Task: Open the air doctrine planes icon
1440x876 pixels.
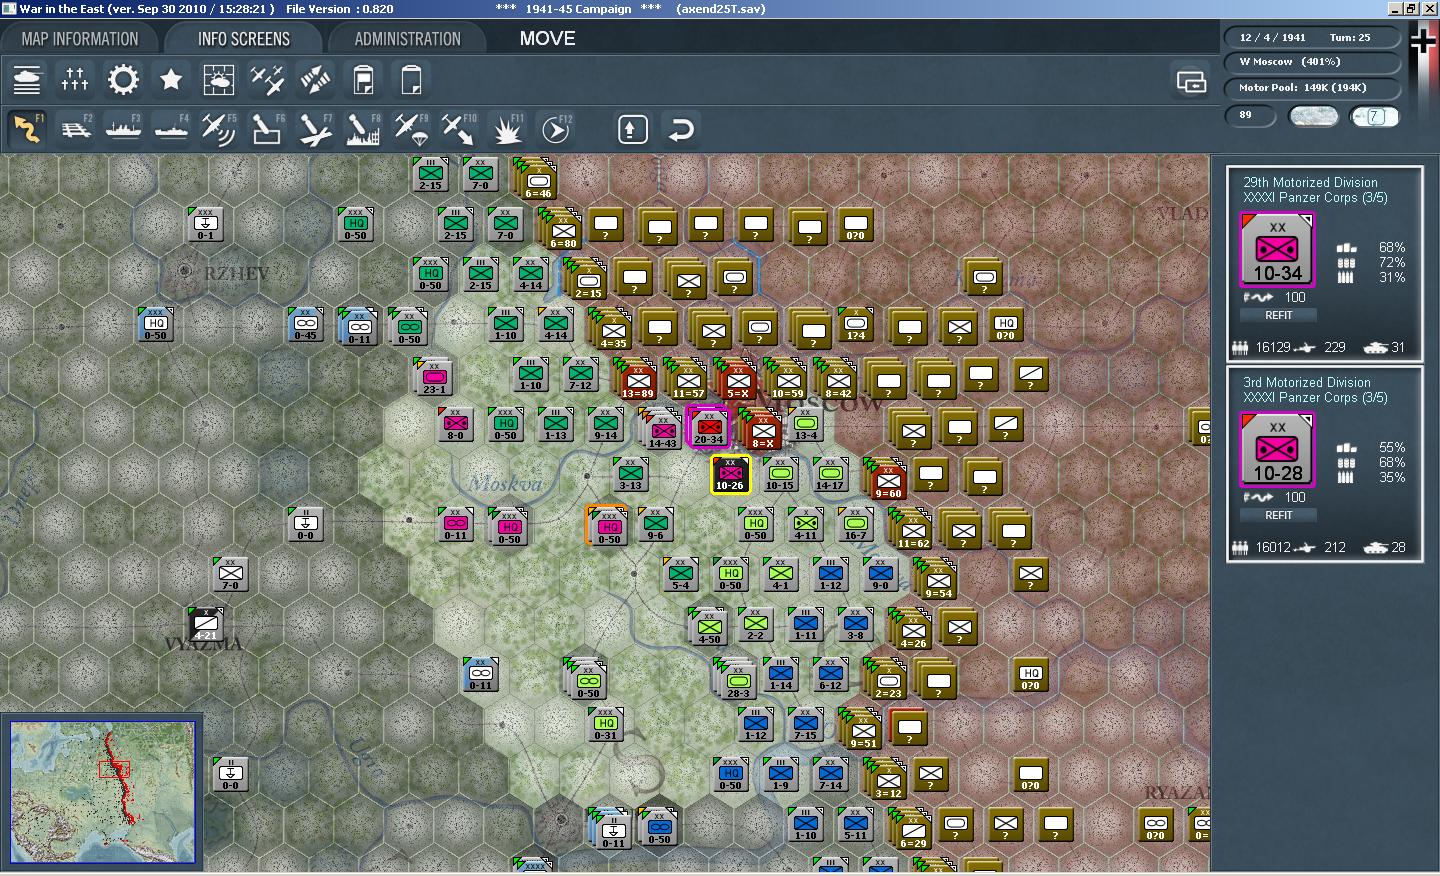Action: click(x=267, y=80)
